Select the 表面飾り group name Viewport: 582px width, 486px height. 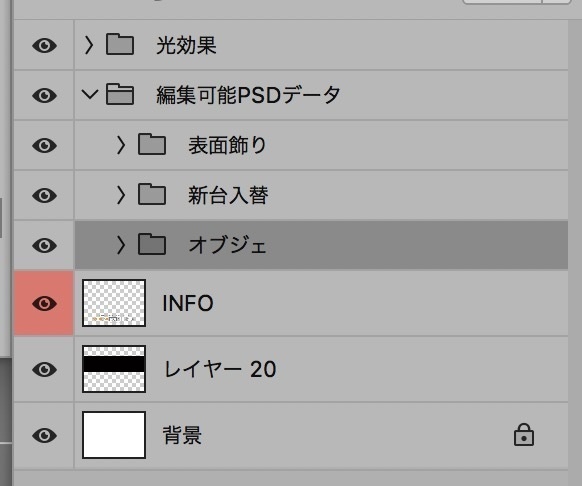pyautogui.click(x=228, y=145)
